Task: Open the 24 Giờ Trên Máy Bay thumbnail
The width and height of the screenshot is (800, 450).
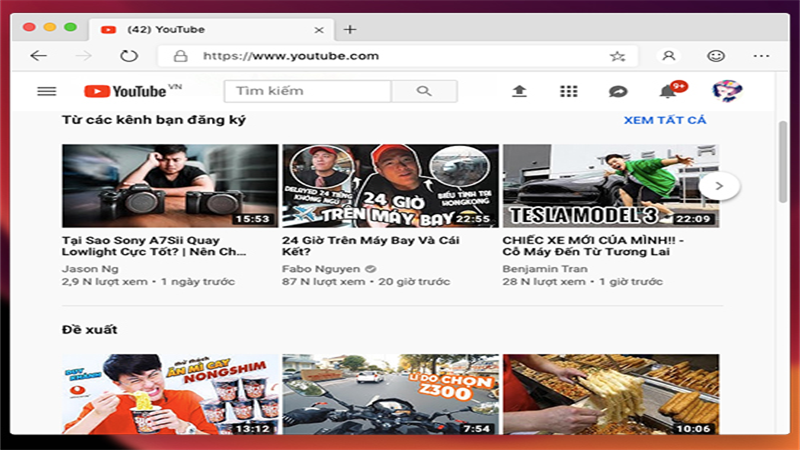Action: point(390,186)
